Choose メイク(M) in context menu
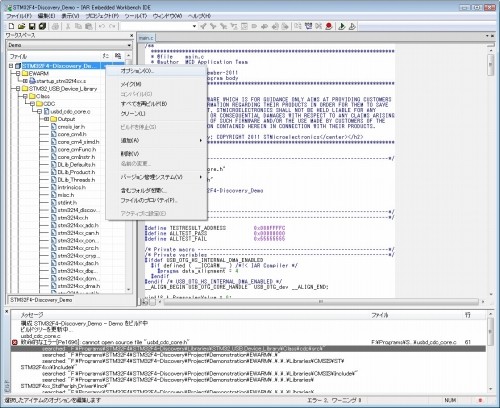 click(x=156, y=84)
